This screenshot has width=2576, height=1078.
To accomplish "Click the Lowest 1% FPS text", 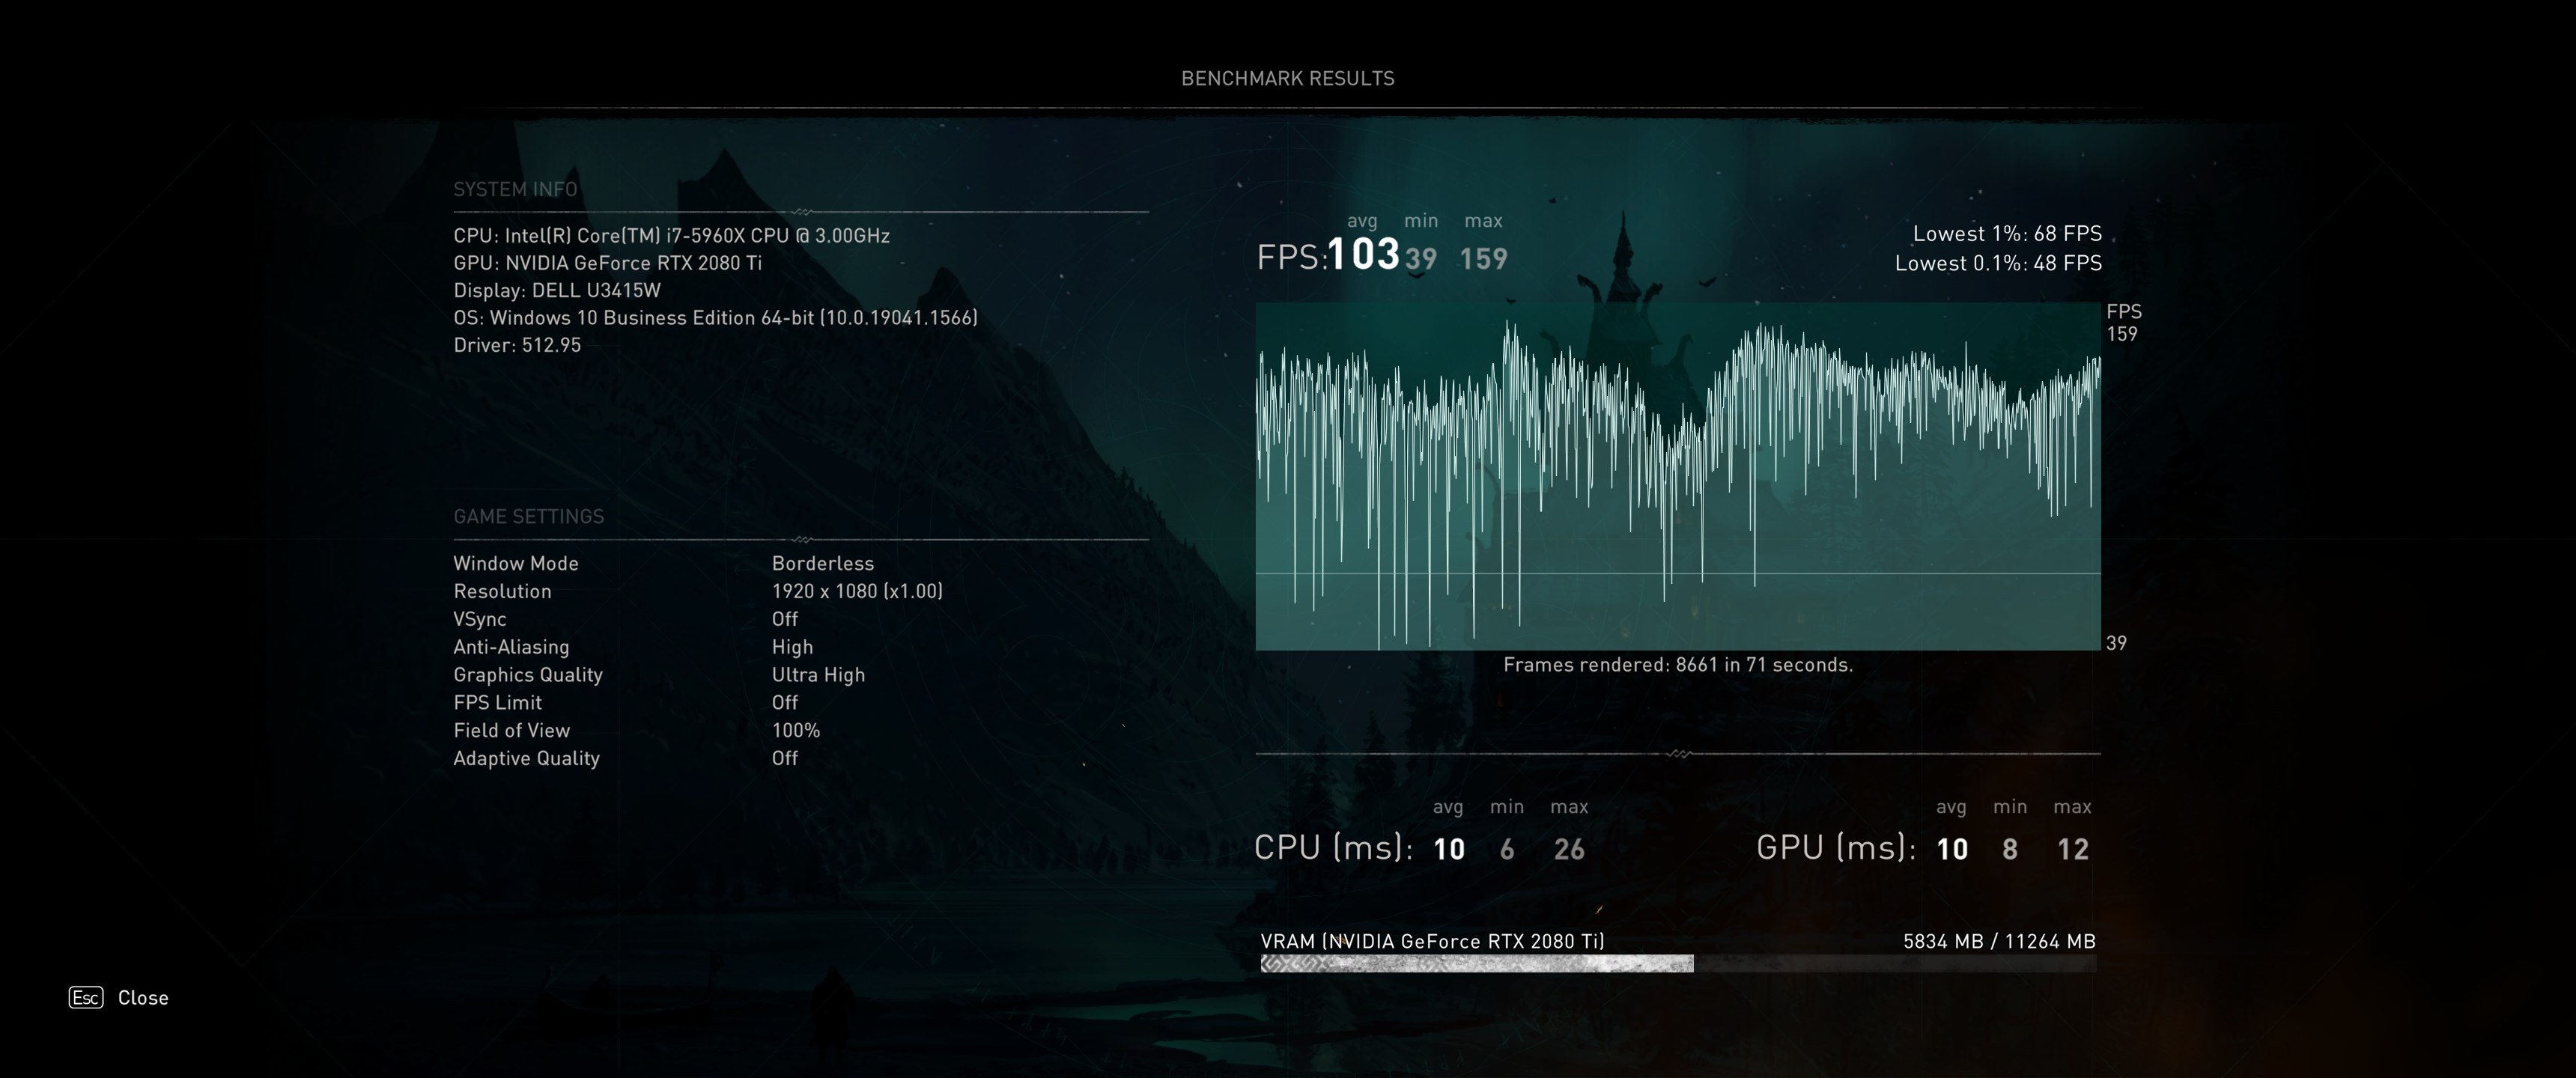I will [x=2006, y=233].
